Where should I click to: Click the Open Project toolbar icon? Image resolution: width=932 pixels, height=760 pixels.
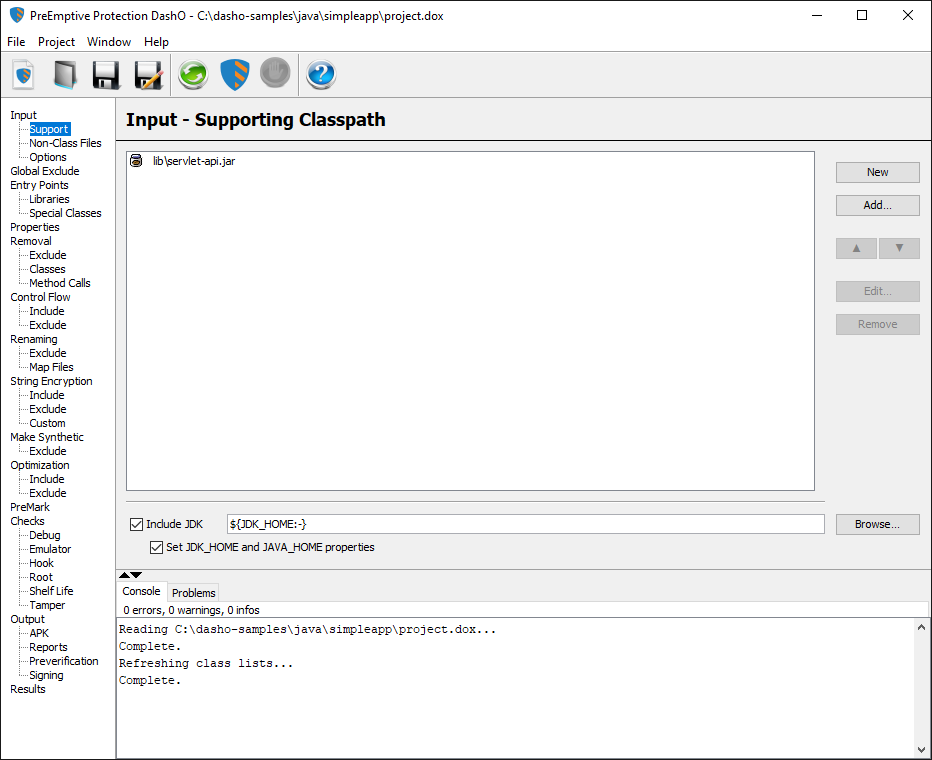click(x=65, y=75)
